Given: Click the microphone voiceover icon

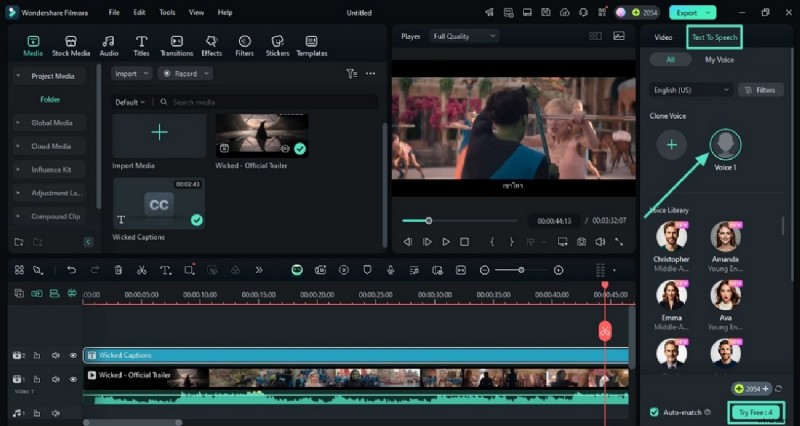Looking at the screenshot, I should pyautogui.click(x=391, y=270).
